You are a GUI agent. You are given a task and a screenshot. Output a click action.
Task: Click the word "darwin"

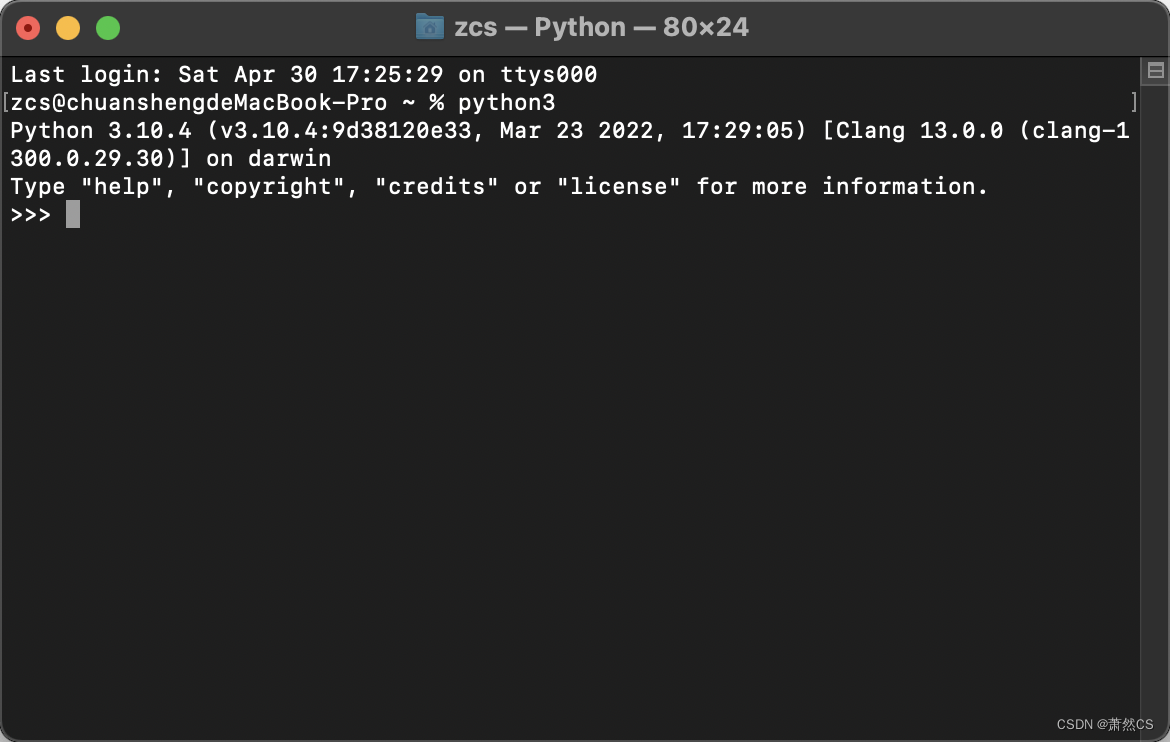click(x=289, y=158)
